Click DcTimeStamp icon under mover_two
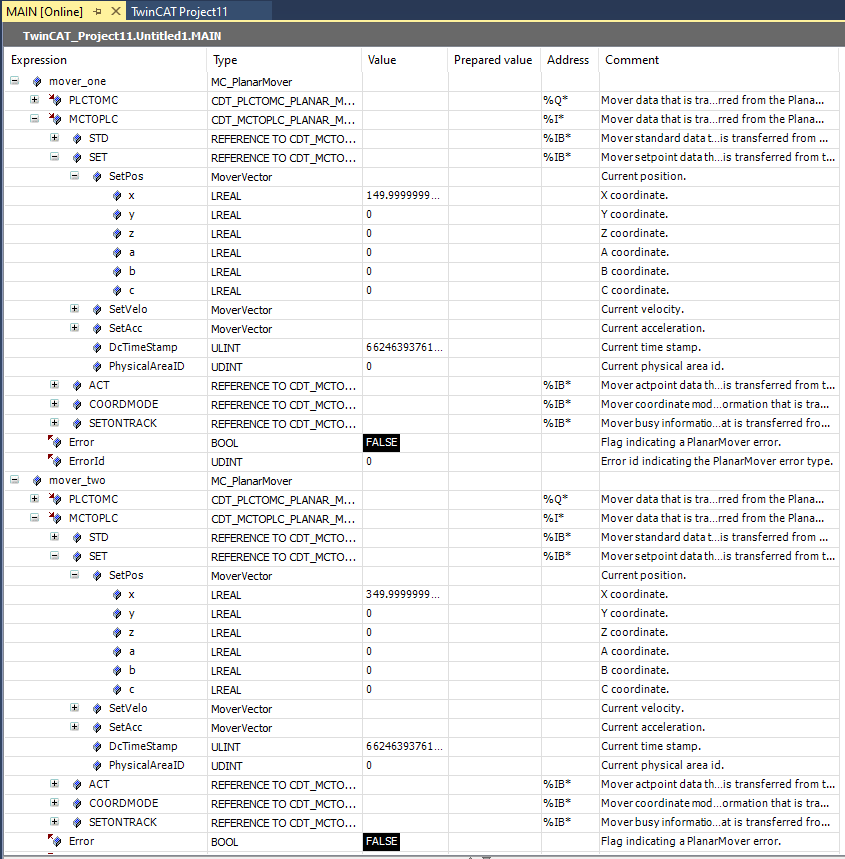Image resolution: width=845 pixels, height=859 pixels. click(x=97, y=746)
